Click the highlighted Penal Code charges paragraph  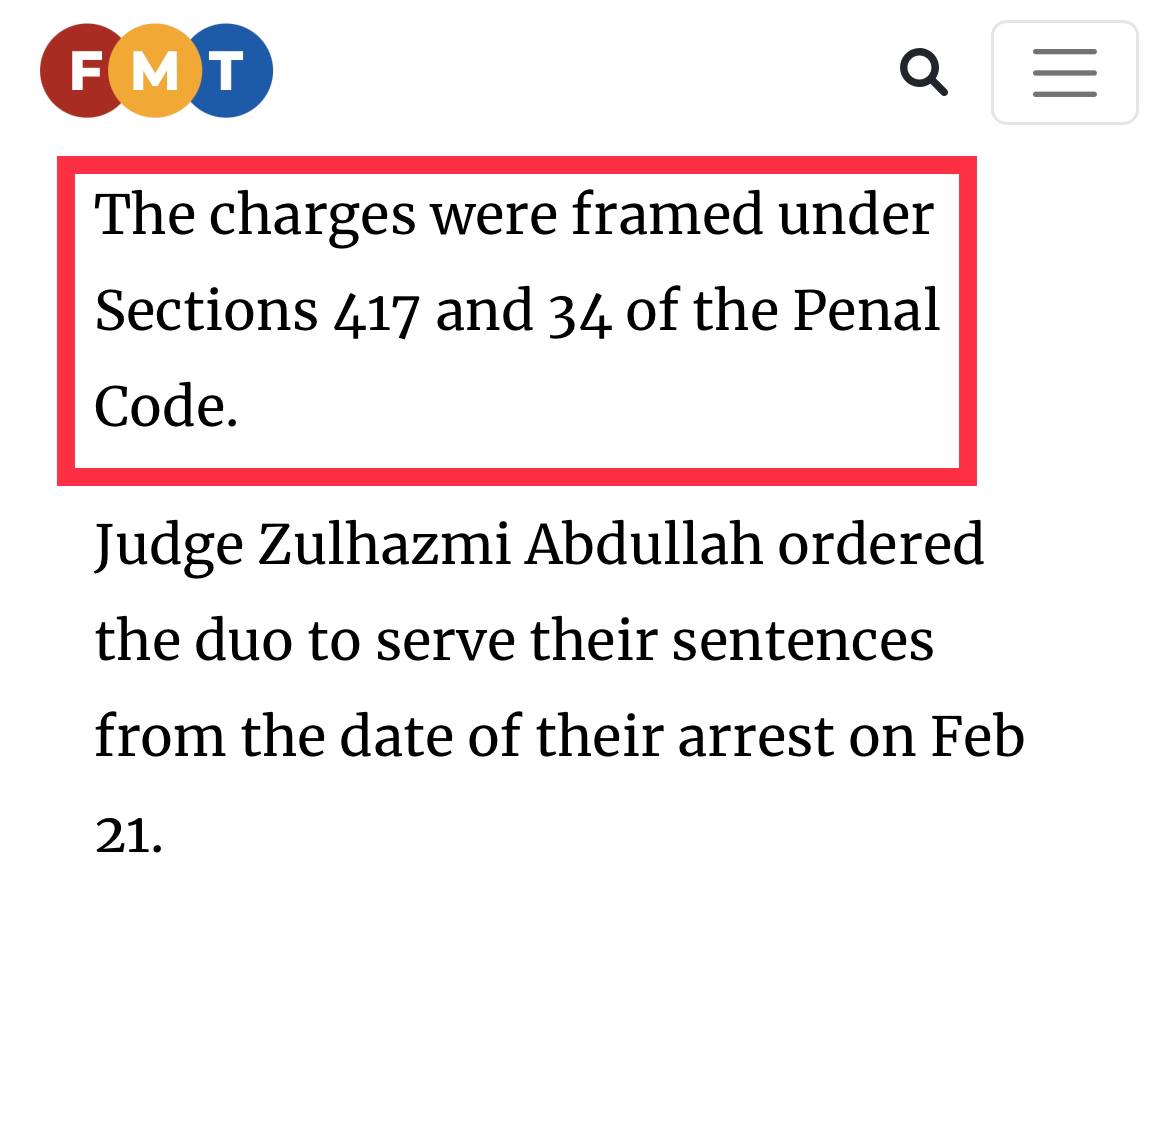pyautogui.click(x=516, y=311)
